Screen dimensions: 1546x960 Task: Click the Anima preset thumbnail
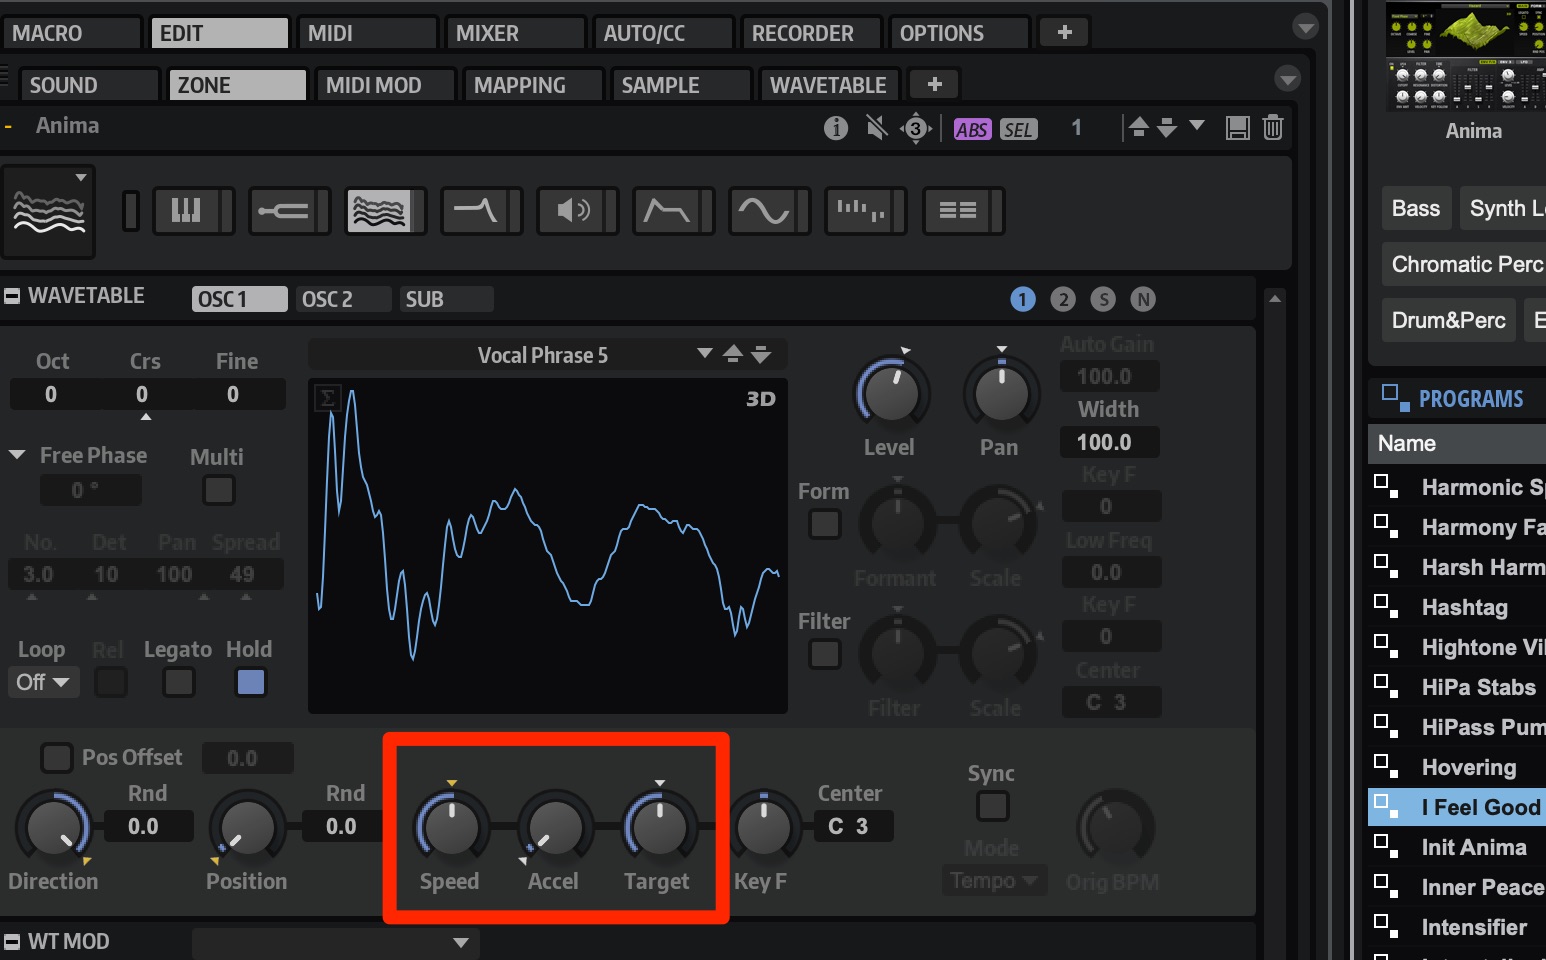pos(1466,57)
